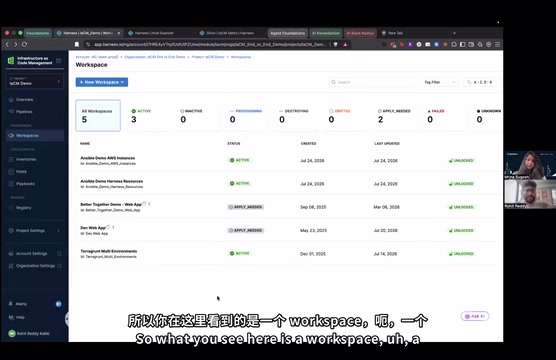This screenshot has height=360, width=556.
Task: Open the Better Together Demo - Web App workspace
Action: click(111, 205)
